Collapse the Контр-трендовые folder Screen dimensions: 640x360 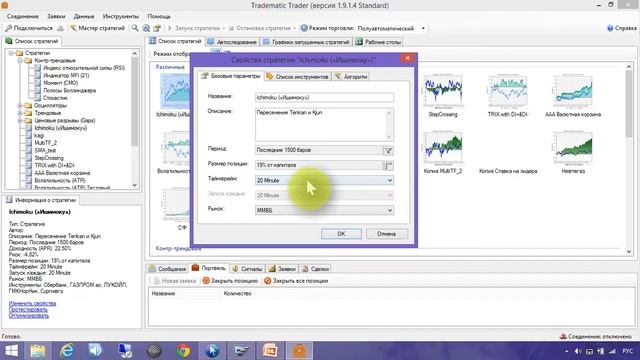20,60
